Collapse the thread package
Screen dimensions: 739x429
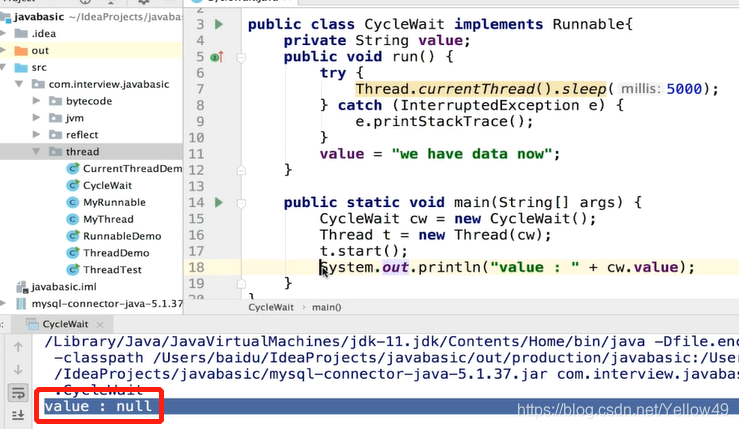click(36, 151)
